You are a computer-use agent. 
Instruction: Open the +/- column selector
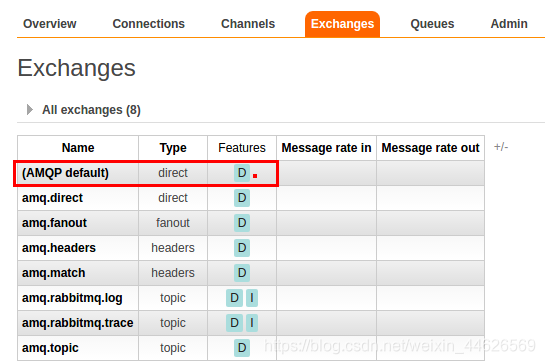click(501, 147)
